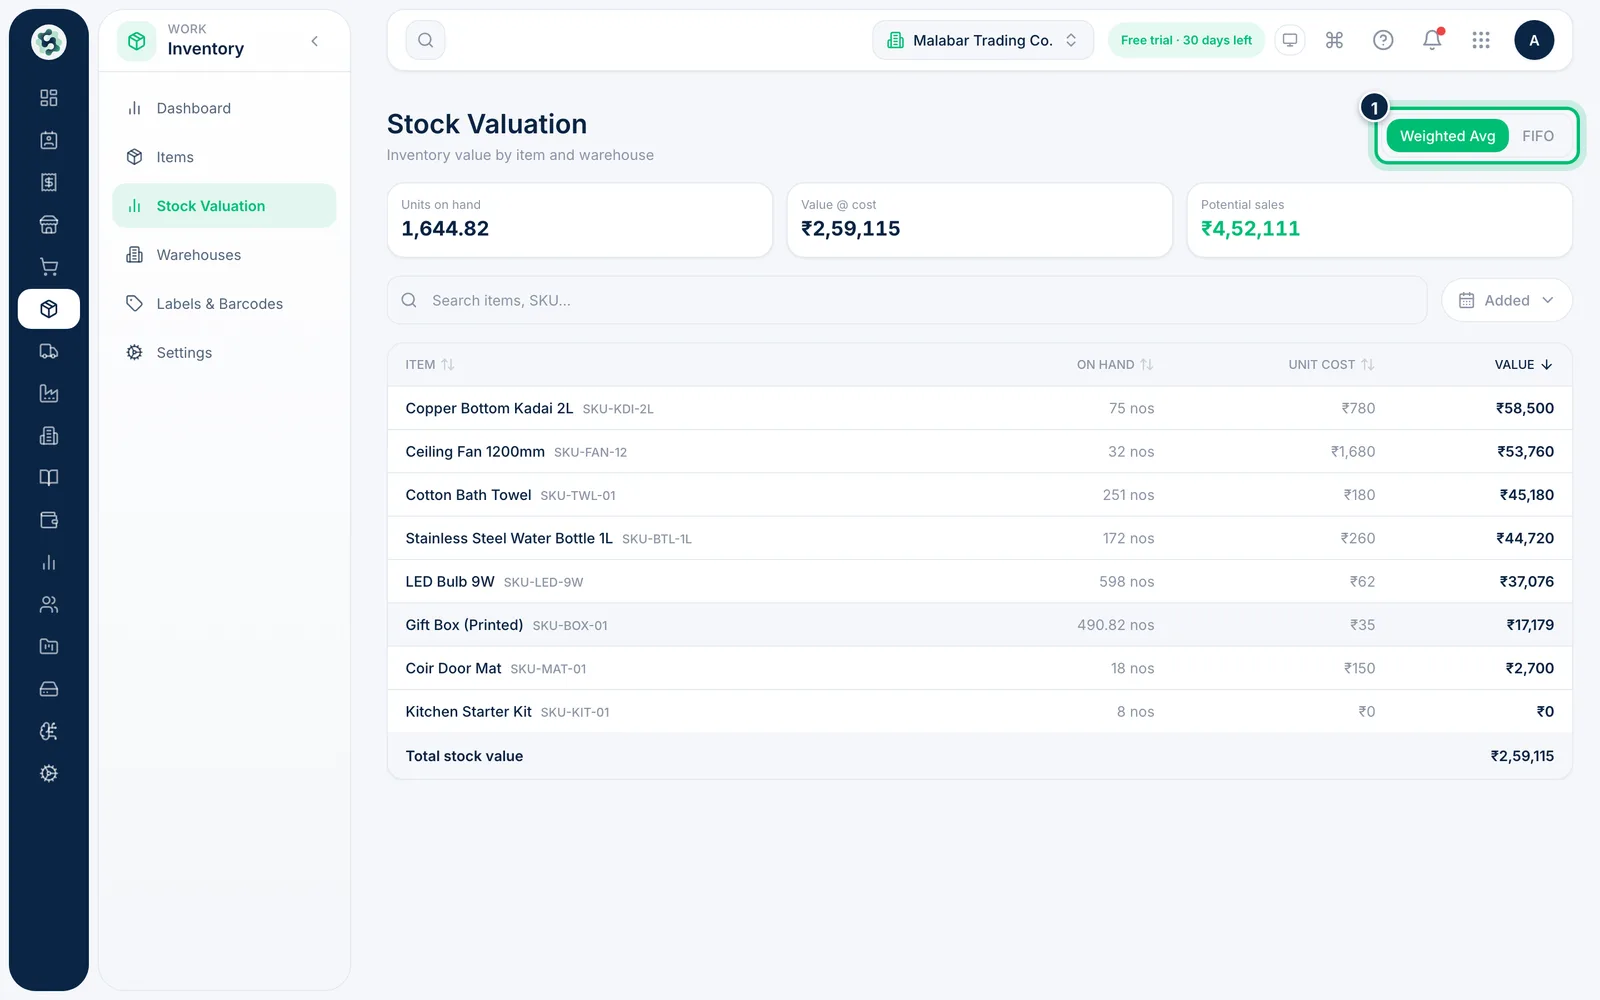Open the apps grid launcher icon
Screen dimensions: 1600x1000
[1481, 40]
